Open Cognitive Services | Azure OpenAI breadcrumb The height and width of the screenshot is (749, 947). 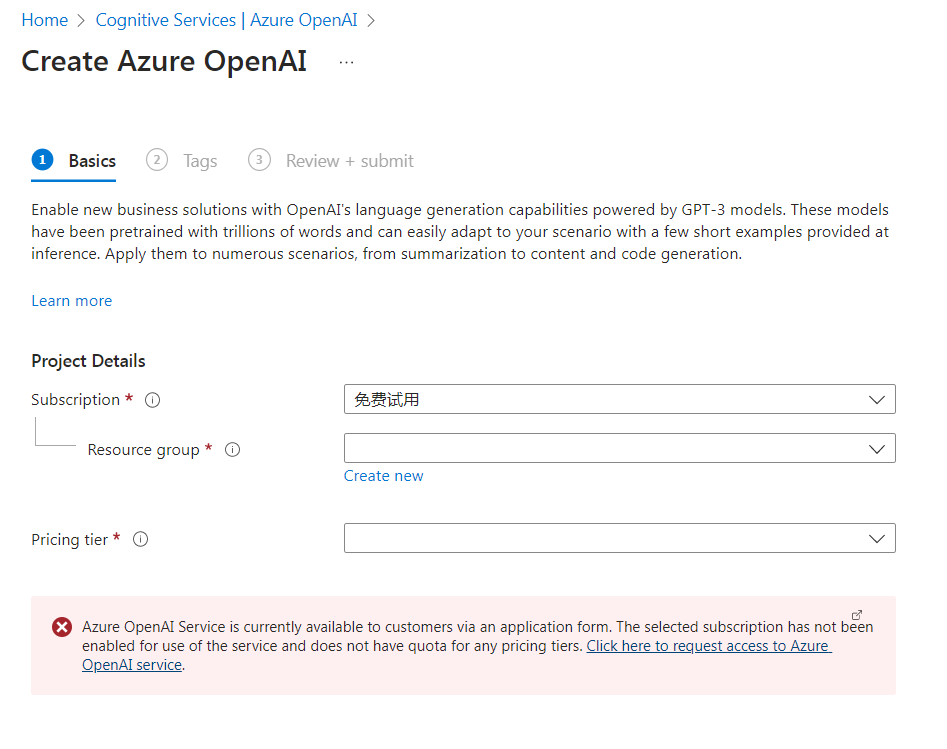tap(226, 20)
